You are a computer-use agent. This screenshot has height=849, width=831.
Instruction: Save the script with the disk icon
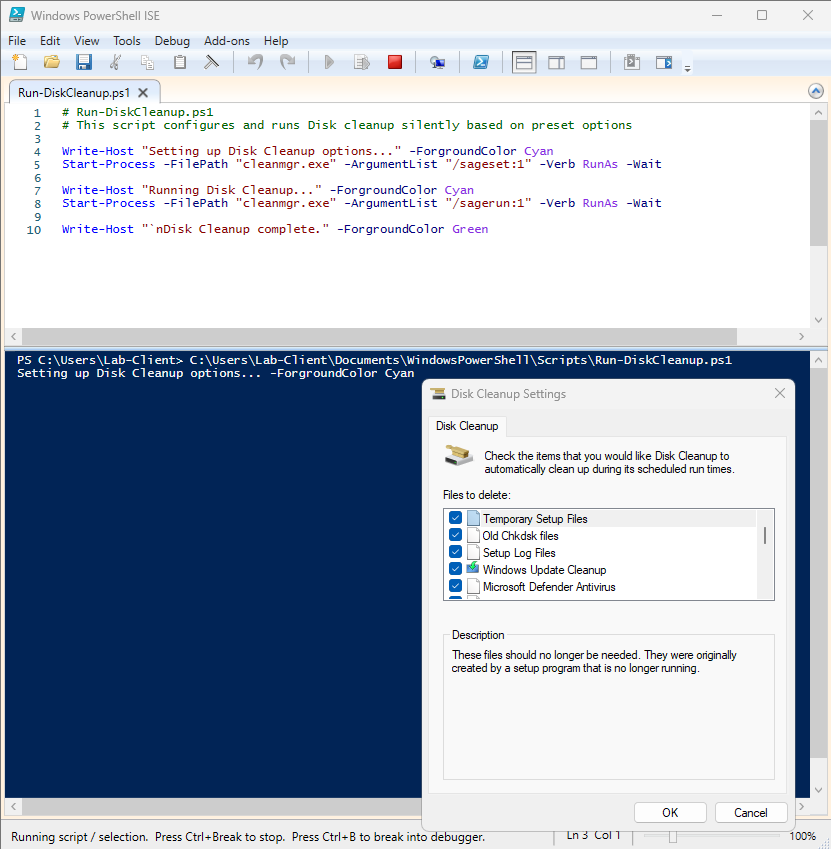tap(84, 61)
